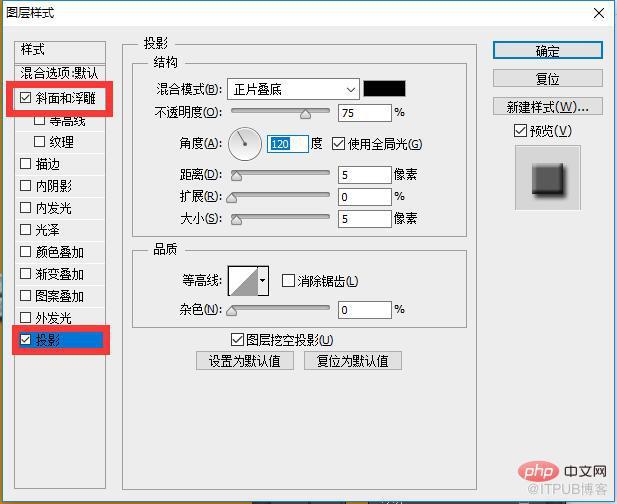The image size is (617, 504).
Task: Enable the 光泽 checkbox
Action: (x=26, y=230)
